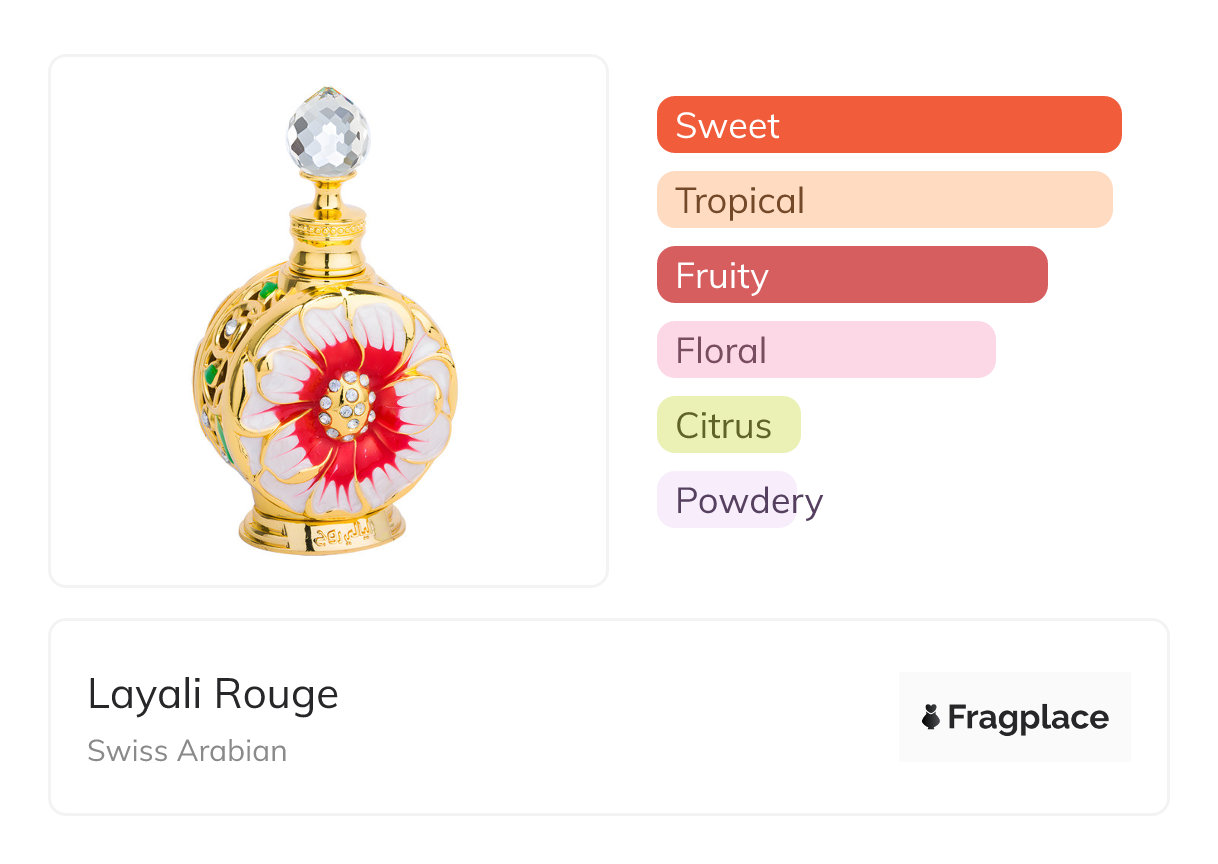
Task: Click the Fruity accord bar
Action: coord(852,275)
